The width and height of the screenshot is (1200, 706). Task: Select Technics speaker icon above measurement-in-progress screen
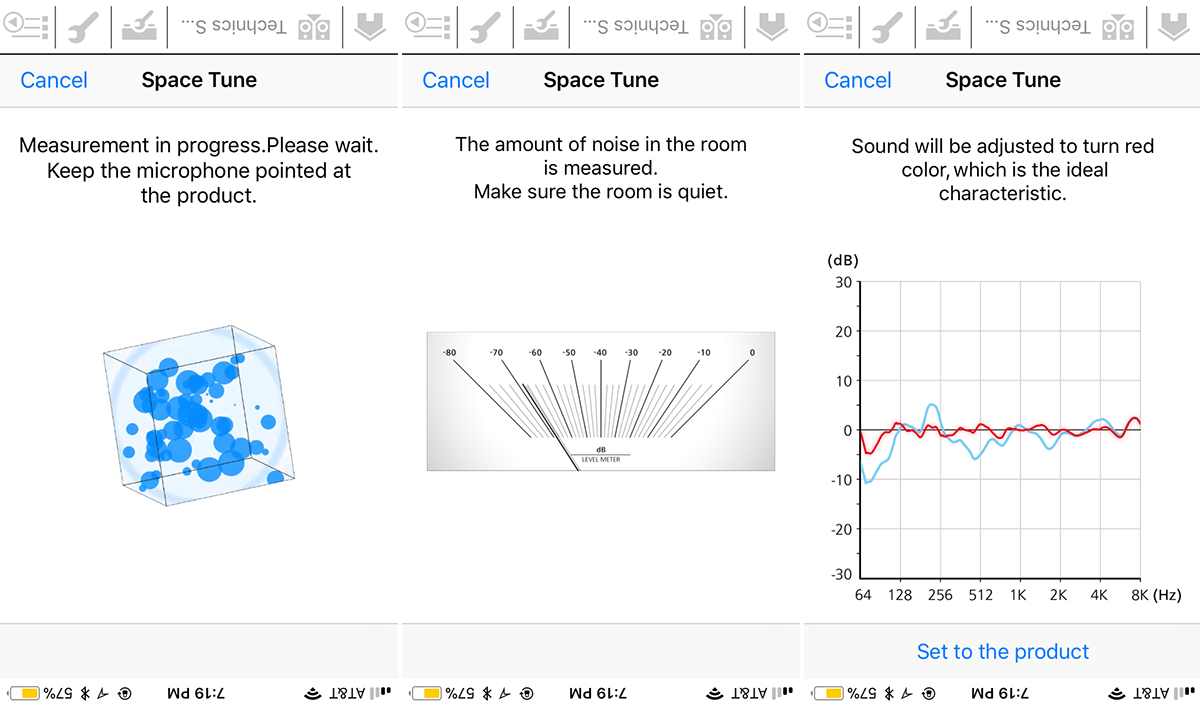pyautogui.click(x=314, y=27)
